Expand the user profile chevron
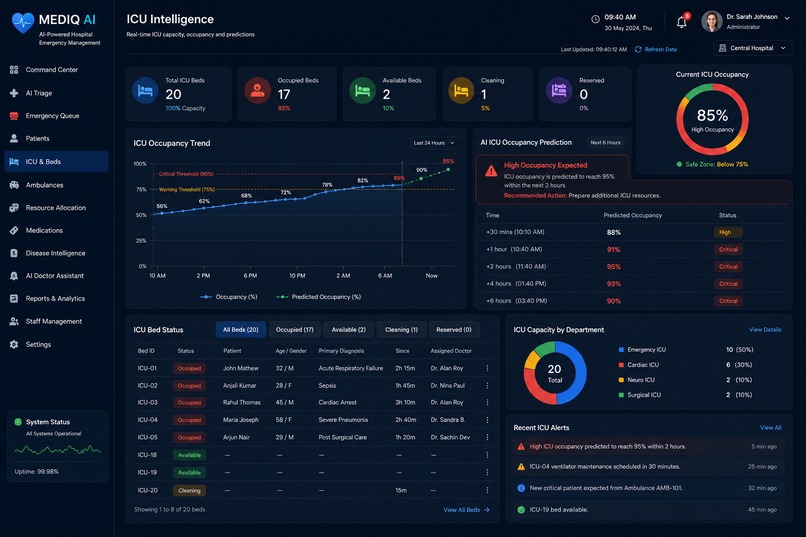 coord(787,17)
